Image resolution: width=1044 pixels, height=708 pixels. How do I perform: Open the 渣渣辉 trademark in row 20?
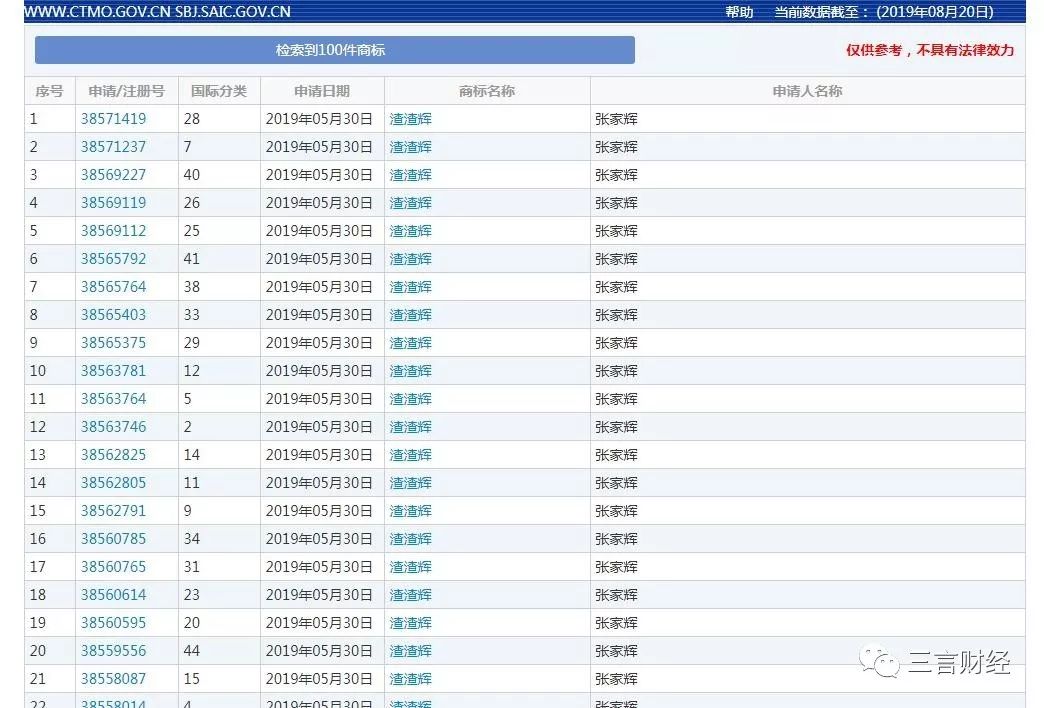click(411, 650)
